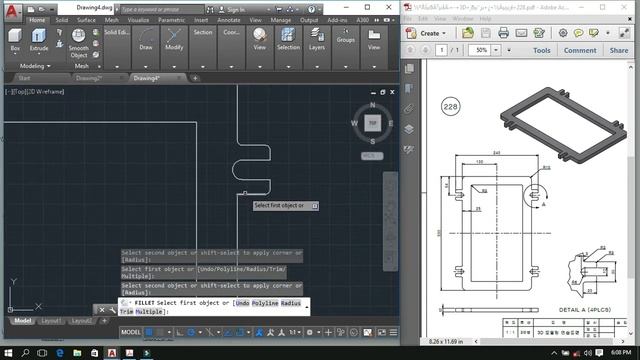The width and height of the screenshot is (640, 360).
Task: Click the View globe panel icon
Action: (x=260, y=36)
